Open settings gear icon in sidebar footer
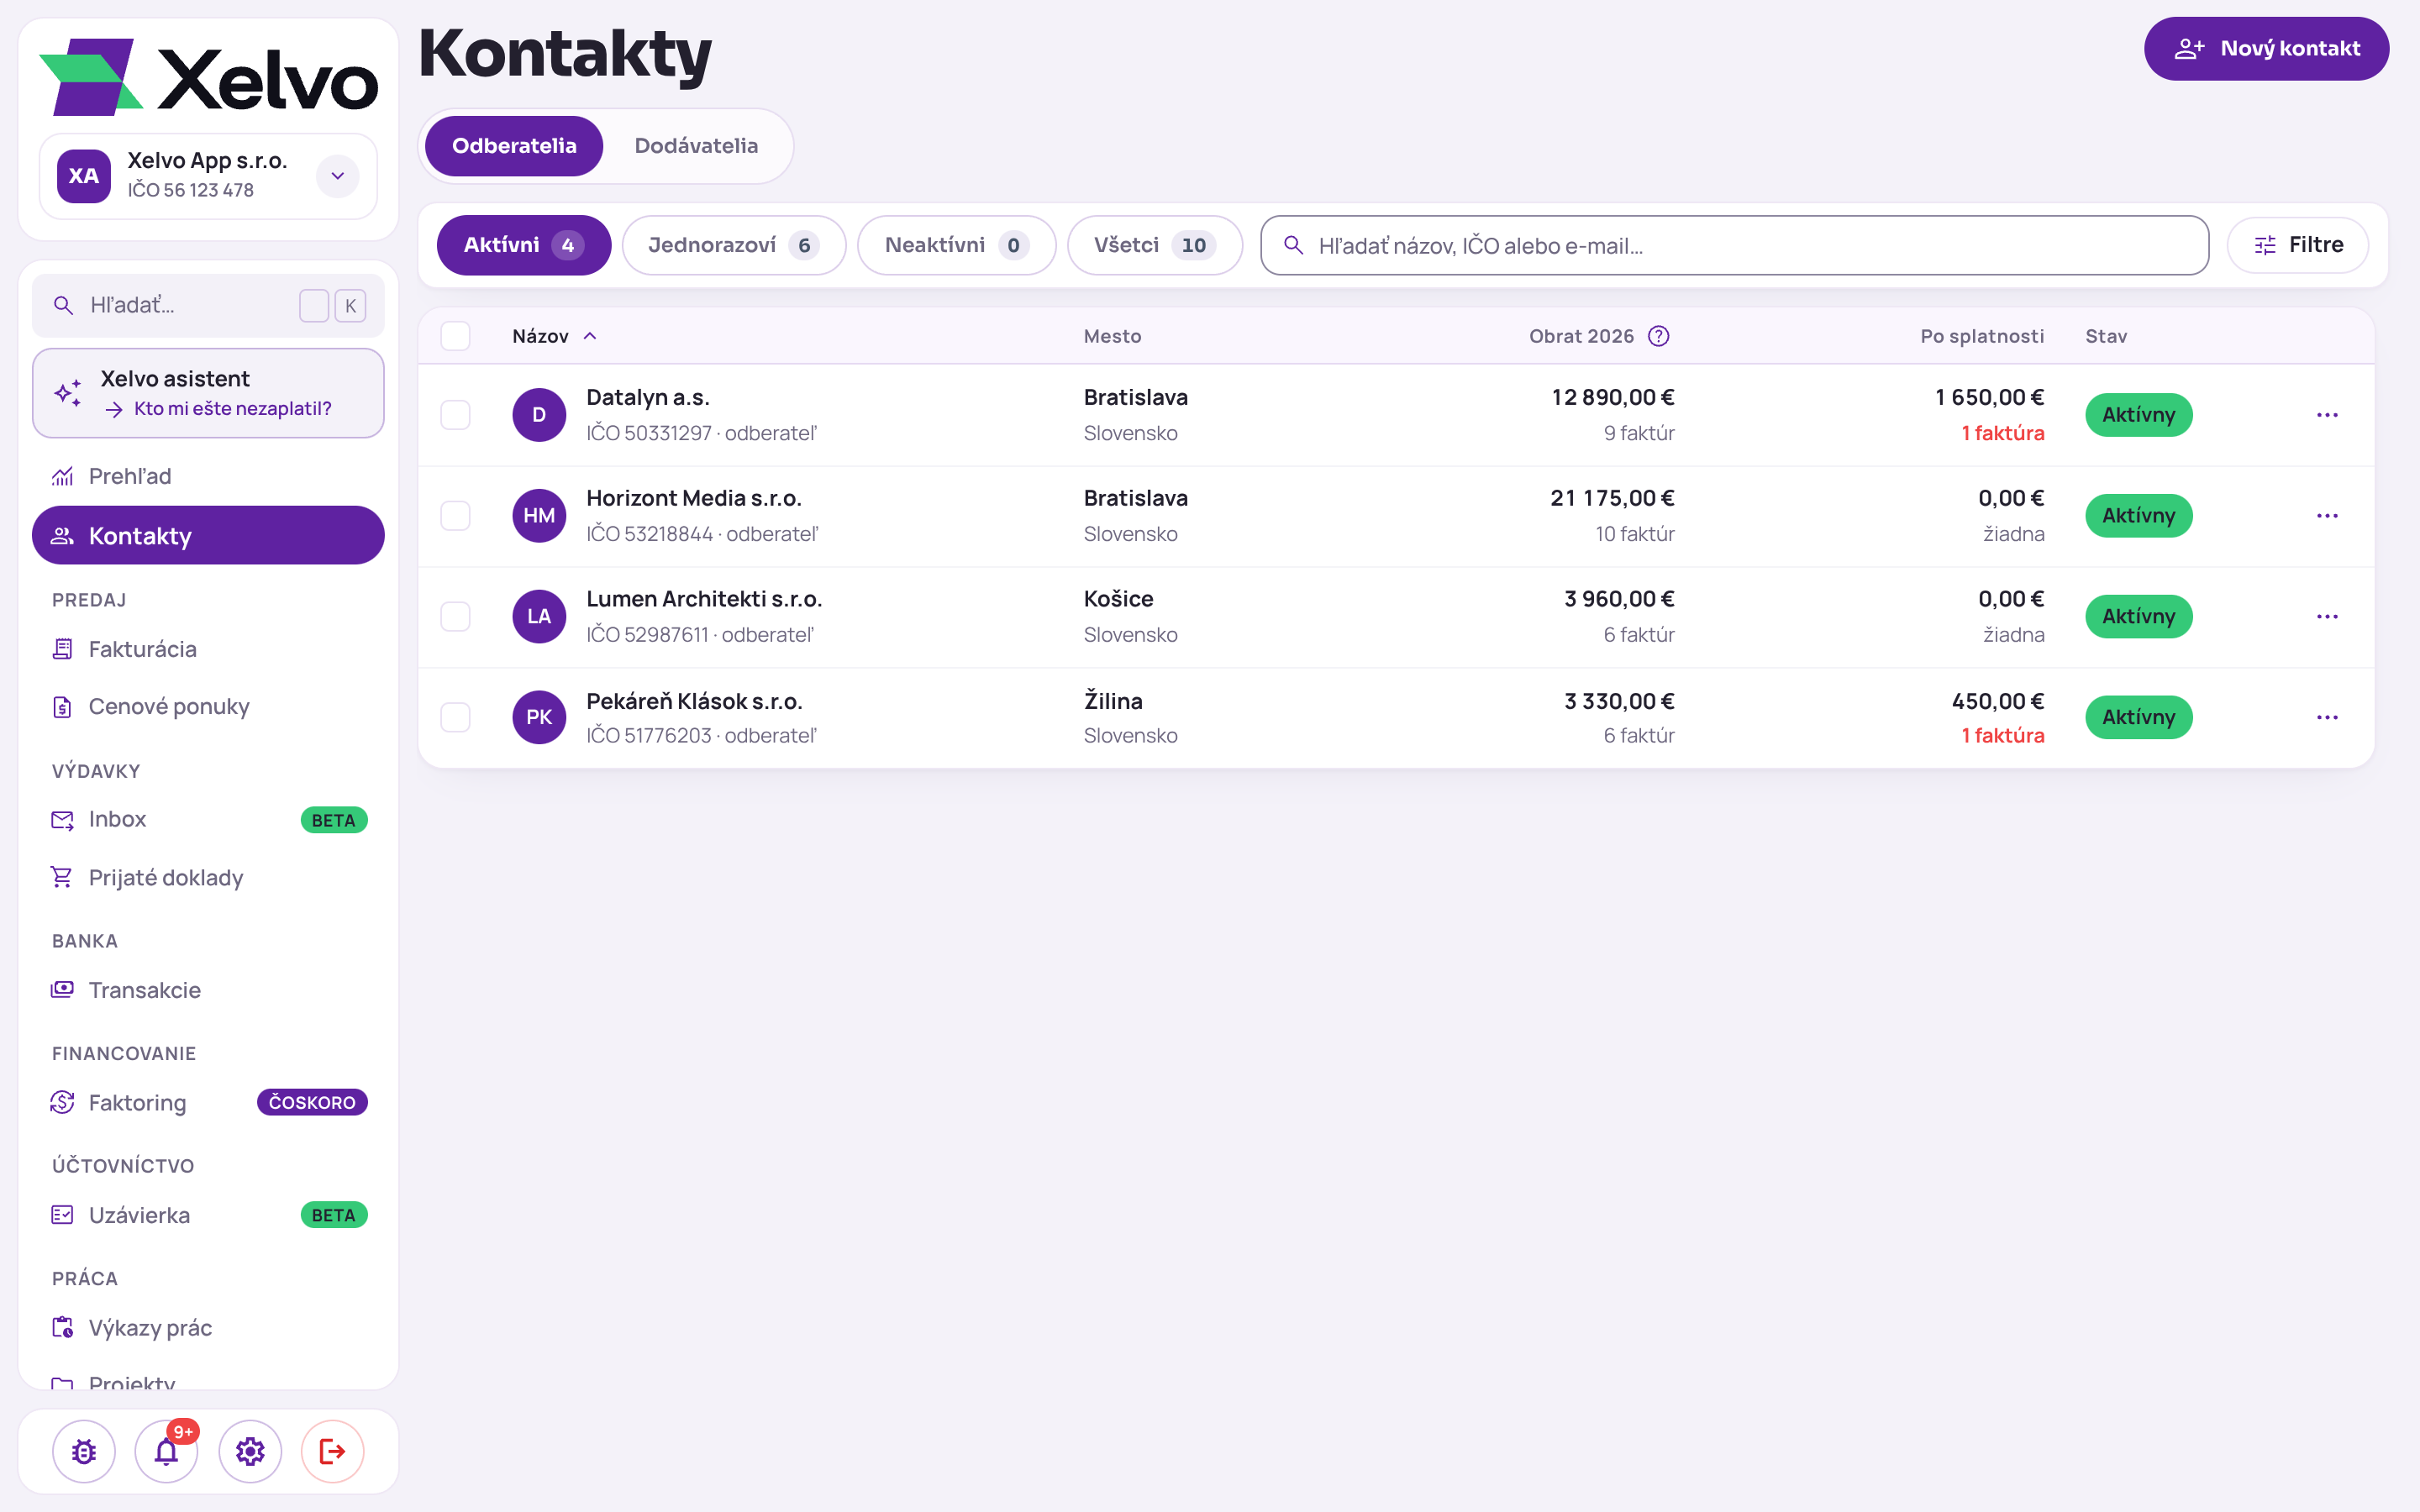Viewport: 2420px width, 1512px height. [x=250, y=1451]
